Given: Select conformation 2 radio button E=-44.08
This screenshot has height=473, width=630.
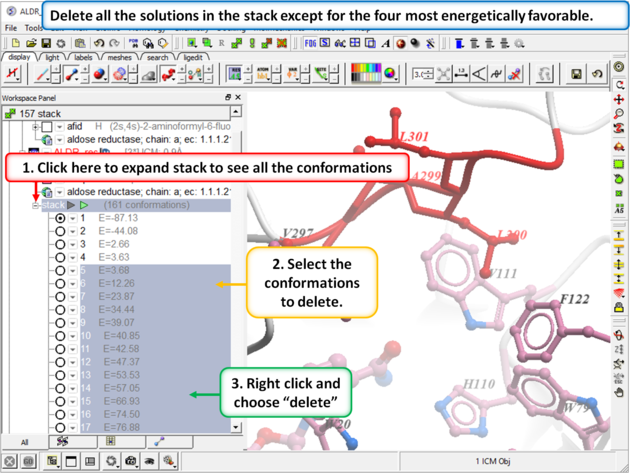Looking at the screenshot, I should point(60,231).
